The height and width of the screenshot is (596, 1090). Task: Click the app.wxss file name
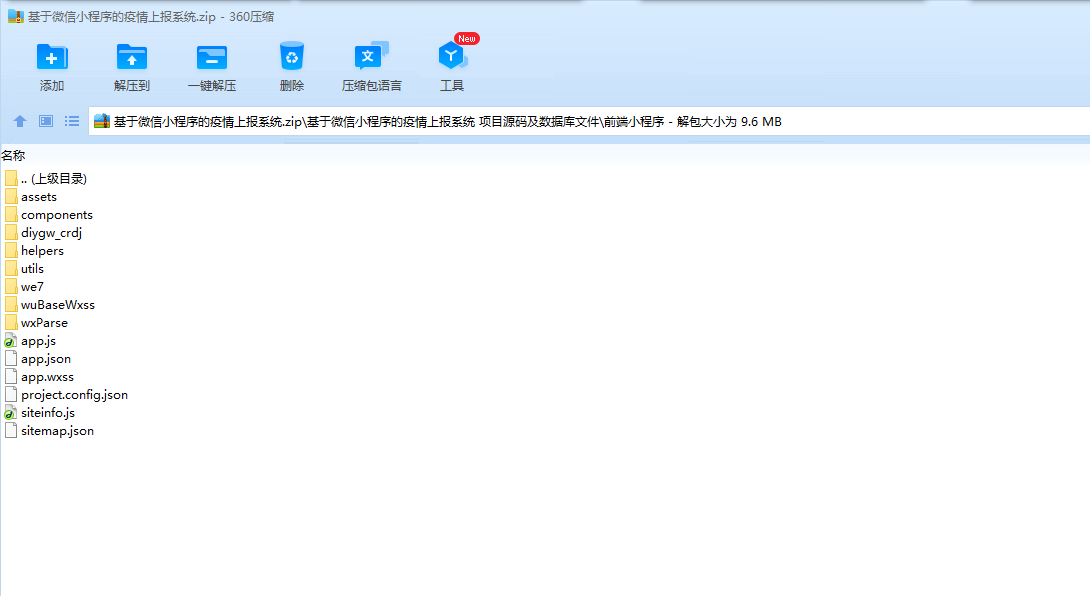[x=47, y=377]
